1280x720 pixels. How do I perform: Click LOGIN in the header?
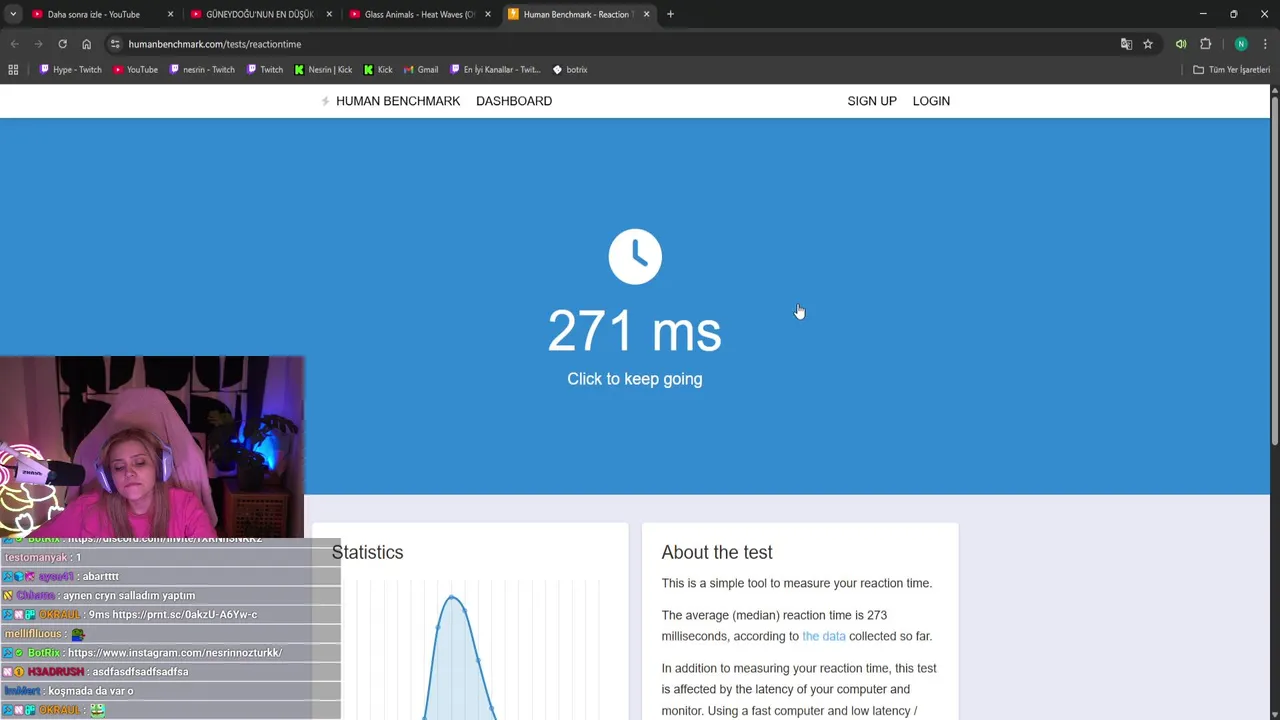tap(931, 101)
